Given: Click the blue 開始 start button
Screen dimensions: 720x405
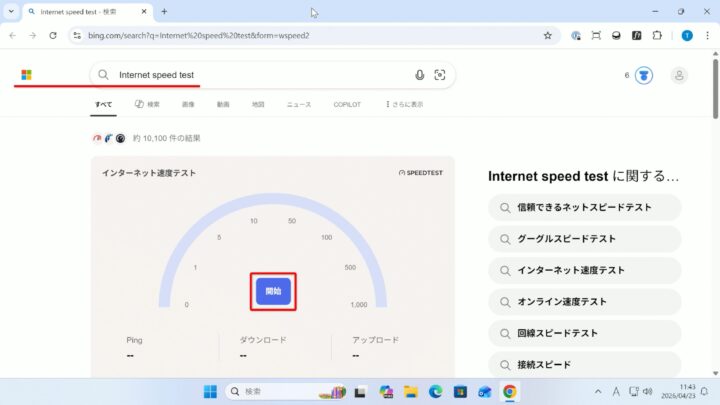Looking at the screenshot, I should [x=273, y=291].
